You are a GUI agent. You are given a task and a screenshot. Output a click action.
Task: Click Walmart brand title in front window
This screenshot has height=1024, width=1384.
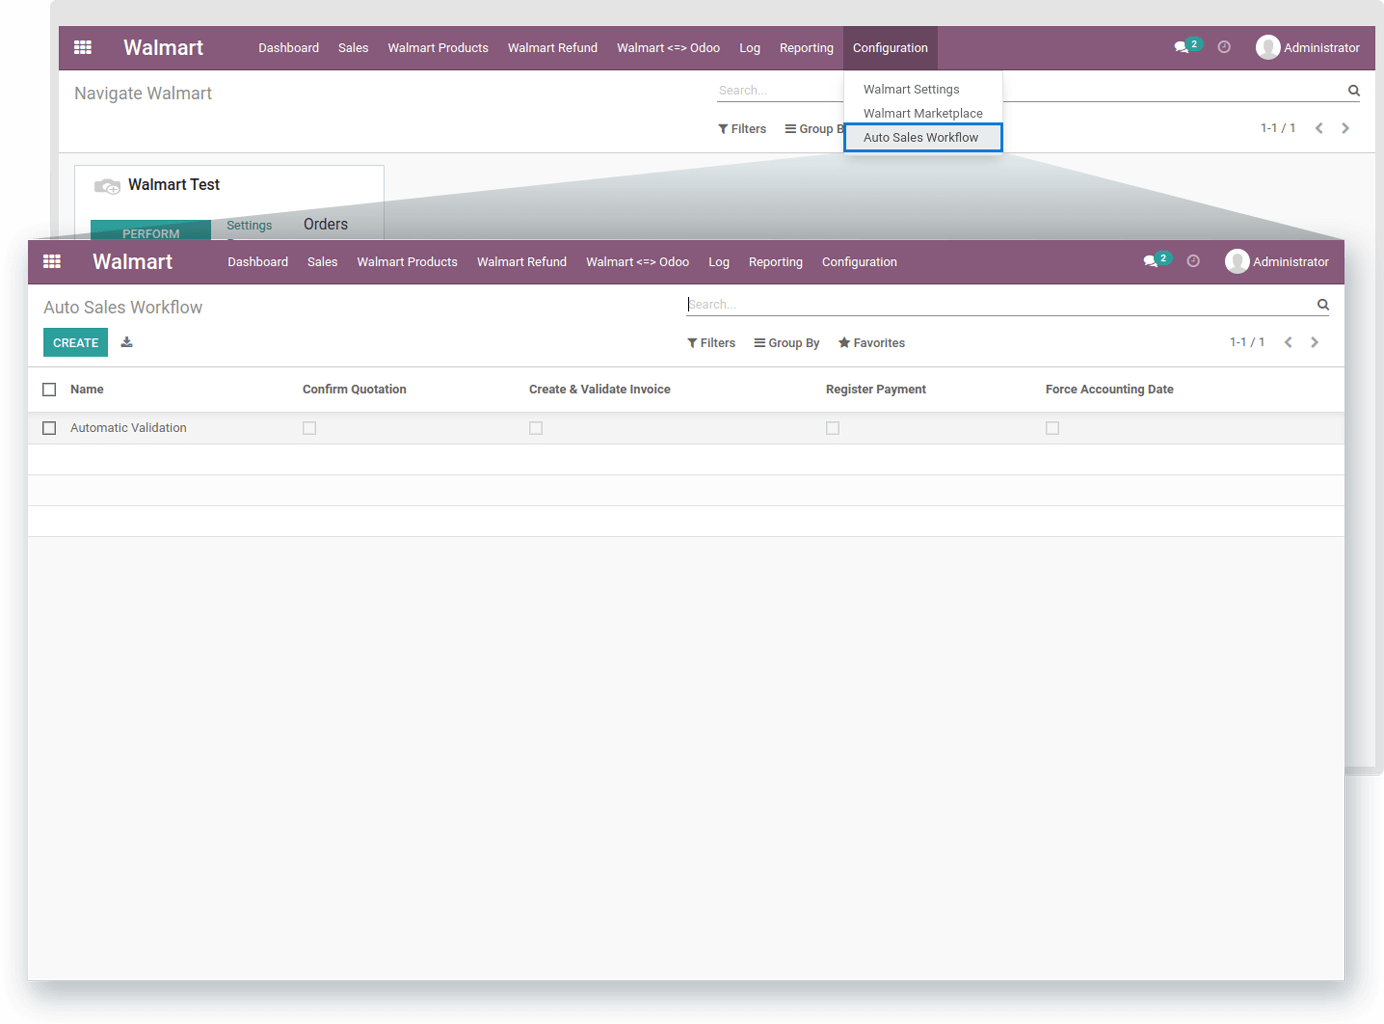132,262
